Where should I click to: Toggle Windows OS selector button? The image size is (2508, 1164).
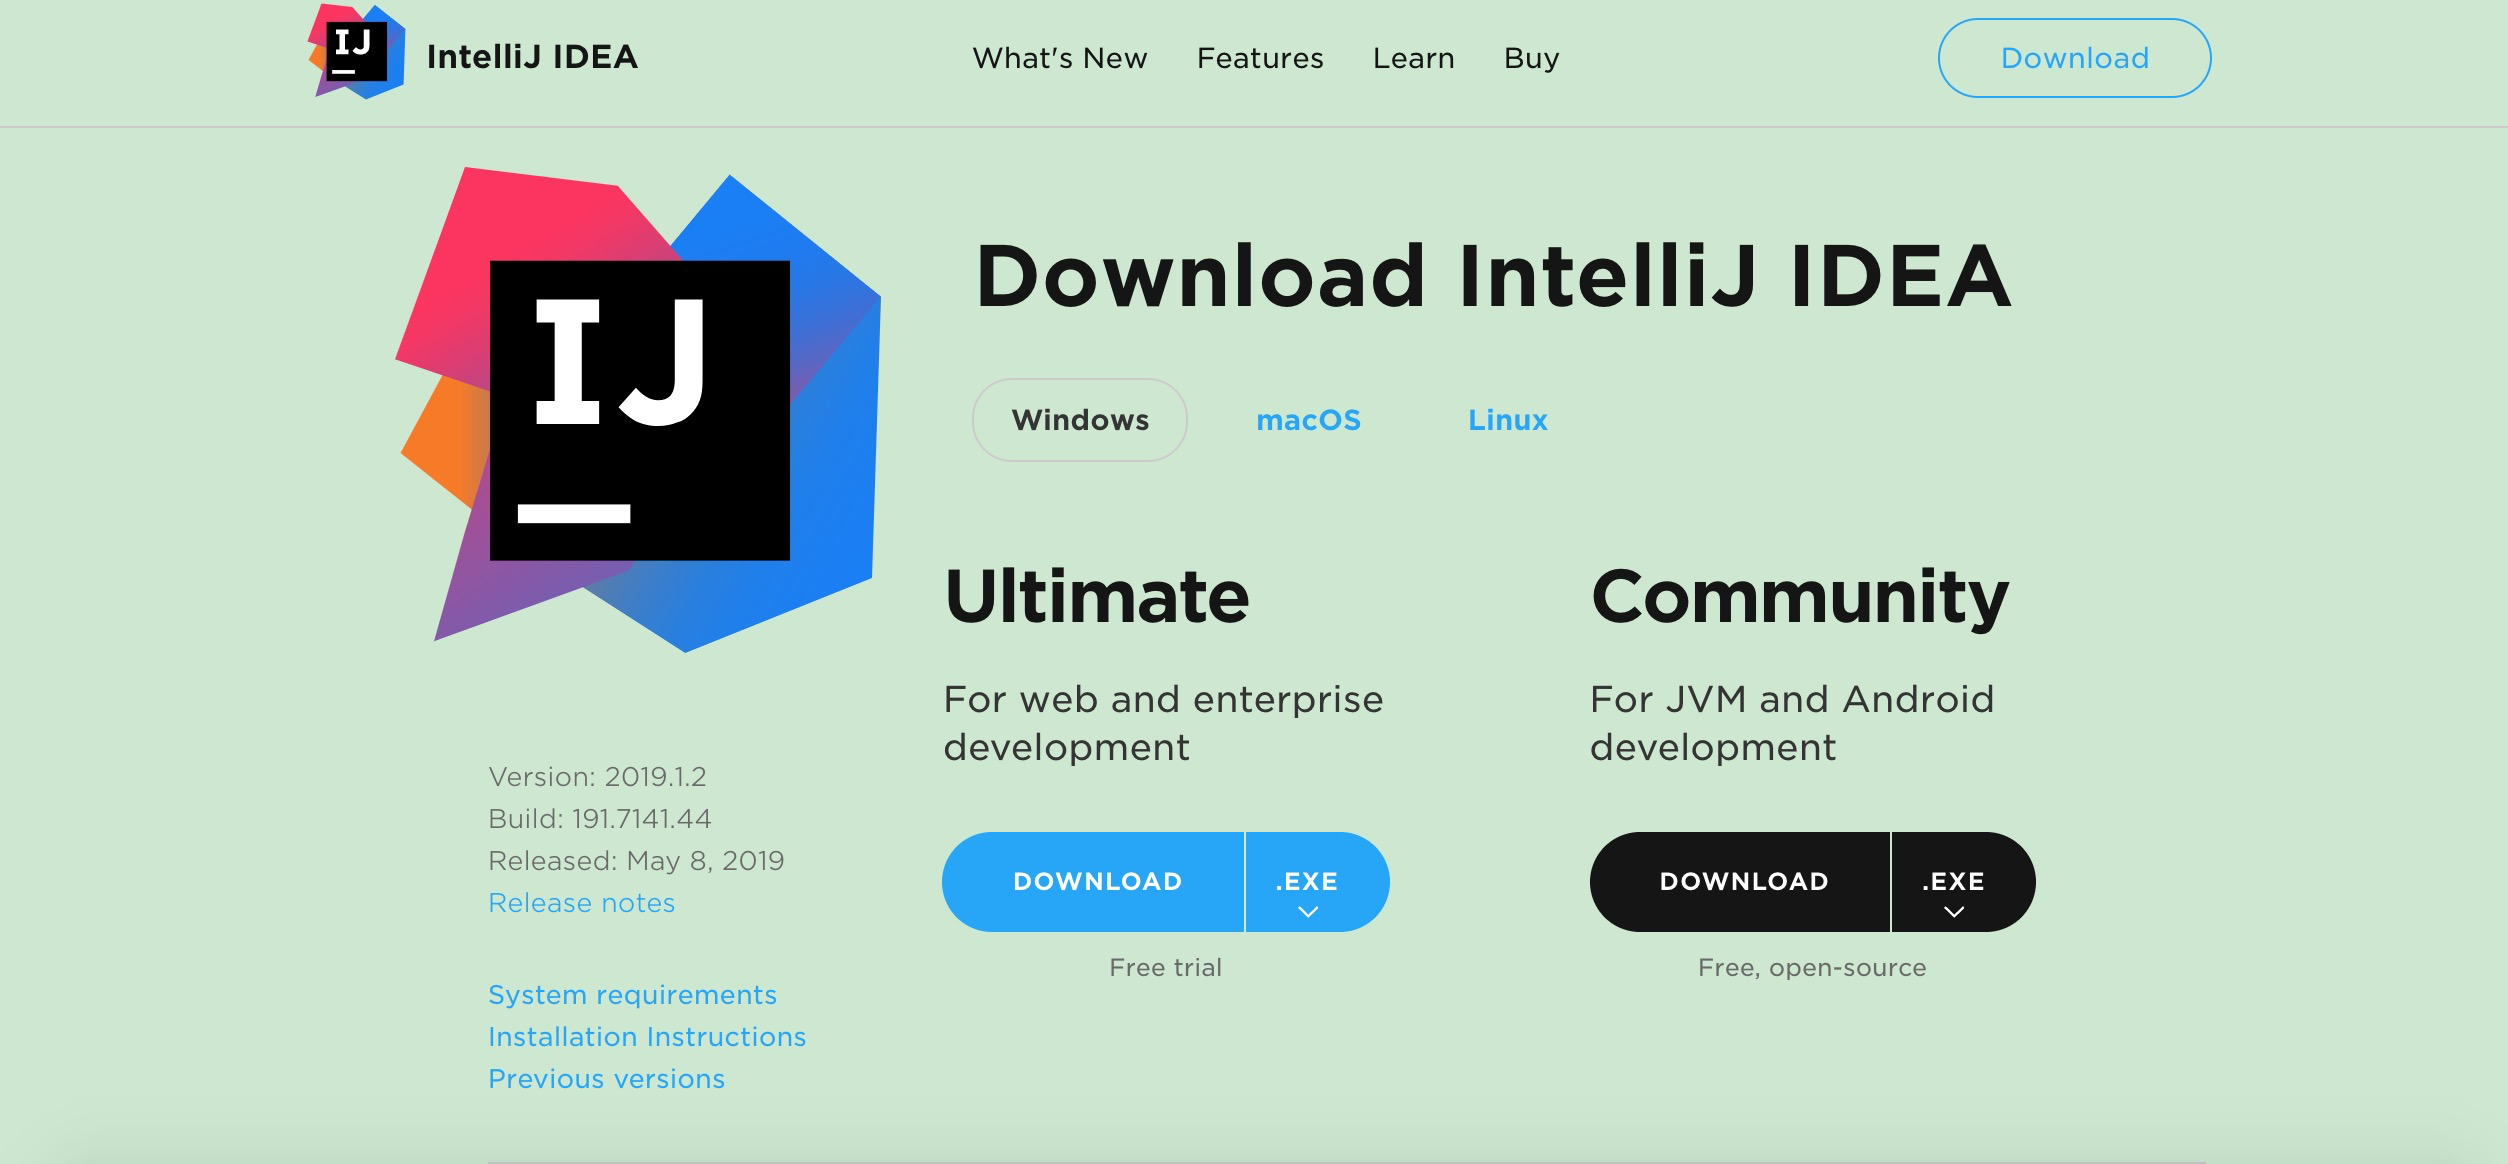tap(1080, 419)
